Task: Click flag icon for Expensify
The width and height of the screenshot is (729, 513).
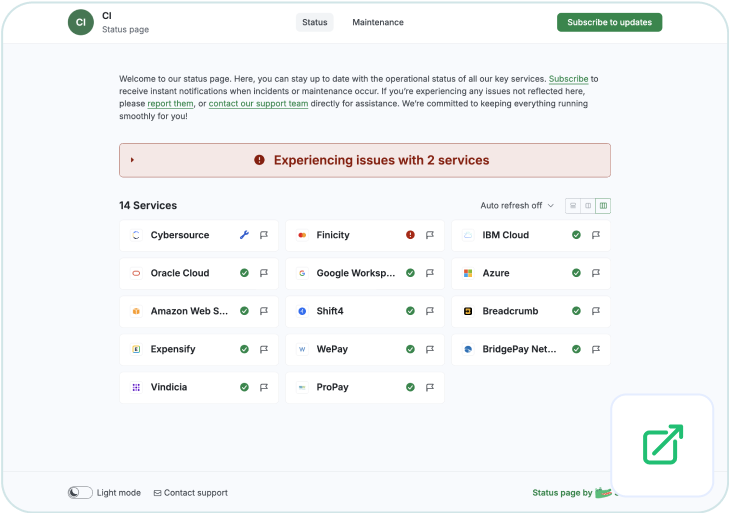Action: pos(264,349)
